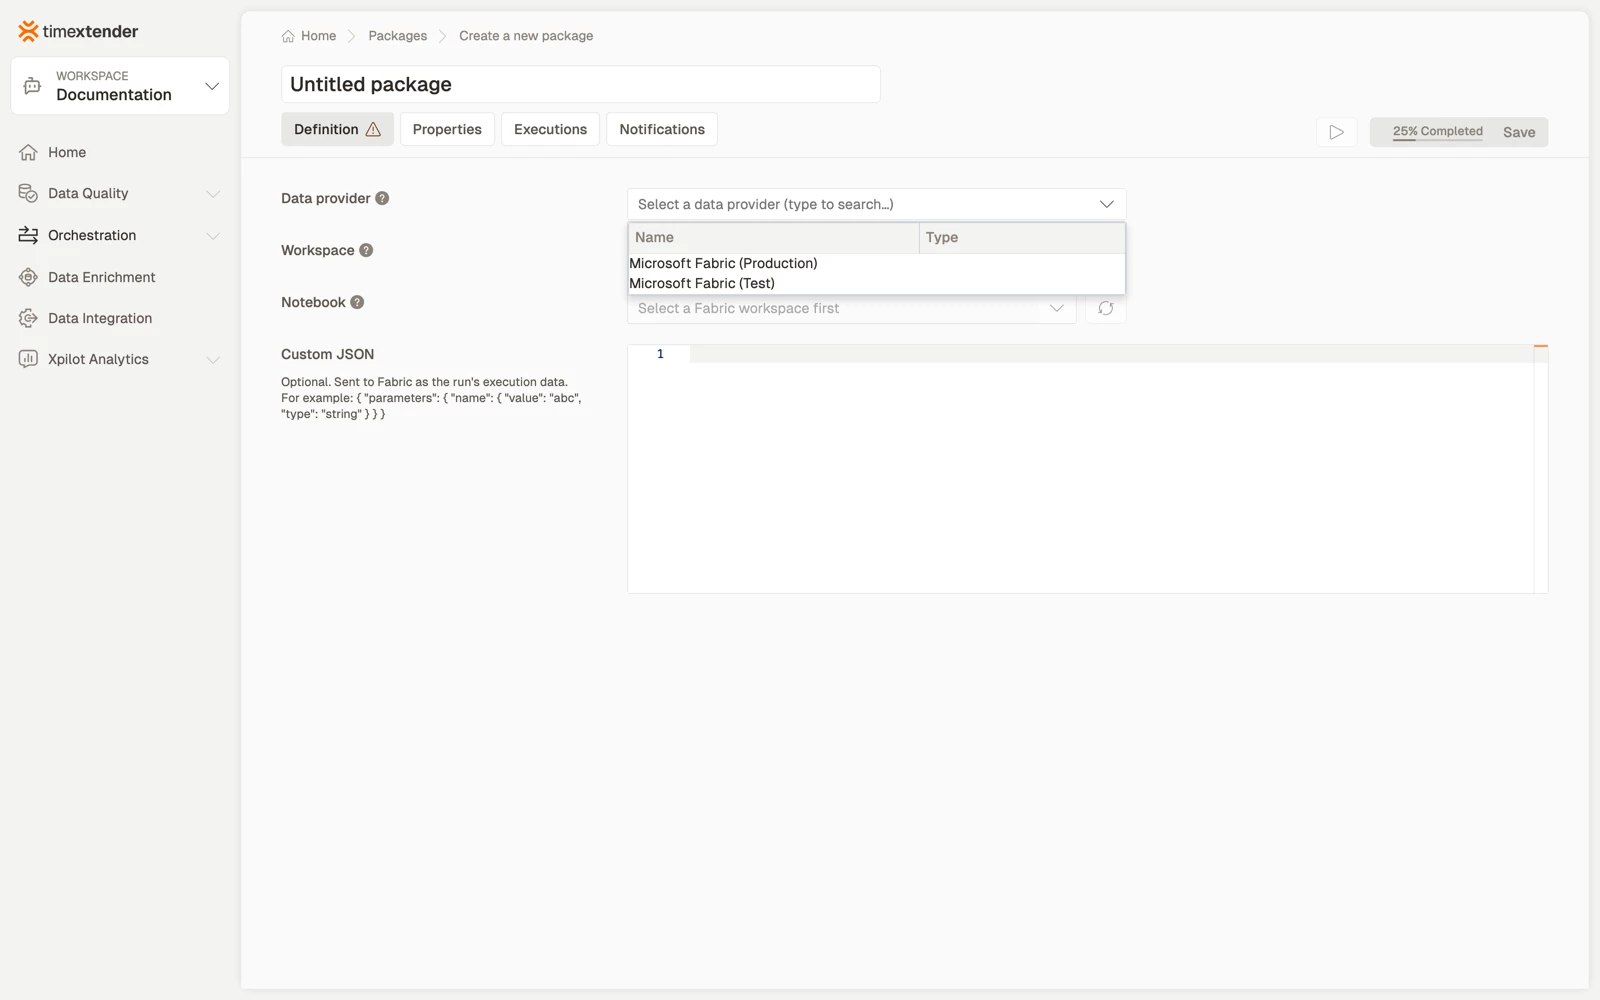Click the Data provider help icon
Image resolution: width=1600 pixels, height=1000 pixels.
382,198
